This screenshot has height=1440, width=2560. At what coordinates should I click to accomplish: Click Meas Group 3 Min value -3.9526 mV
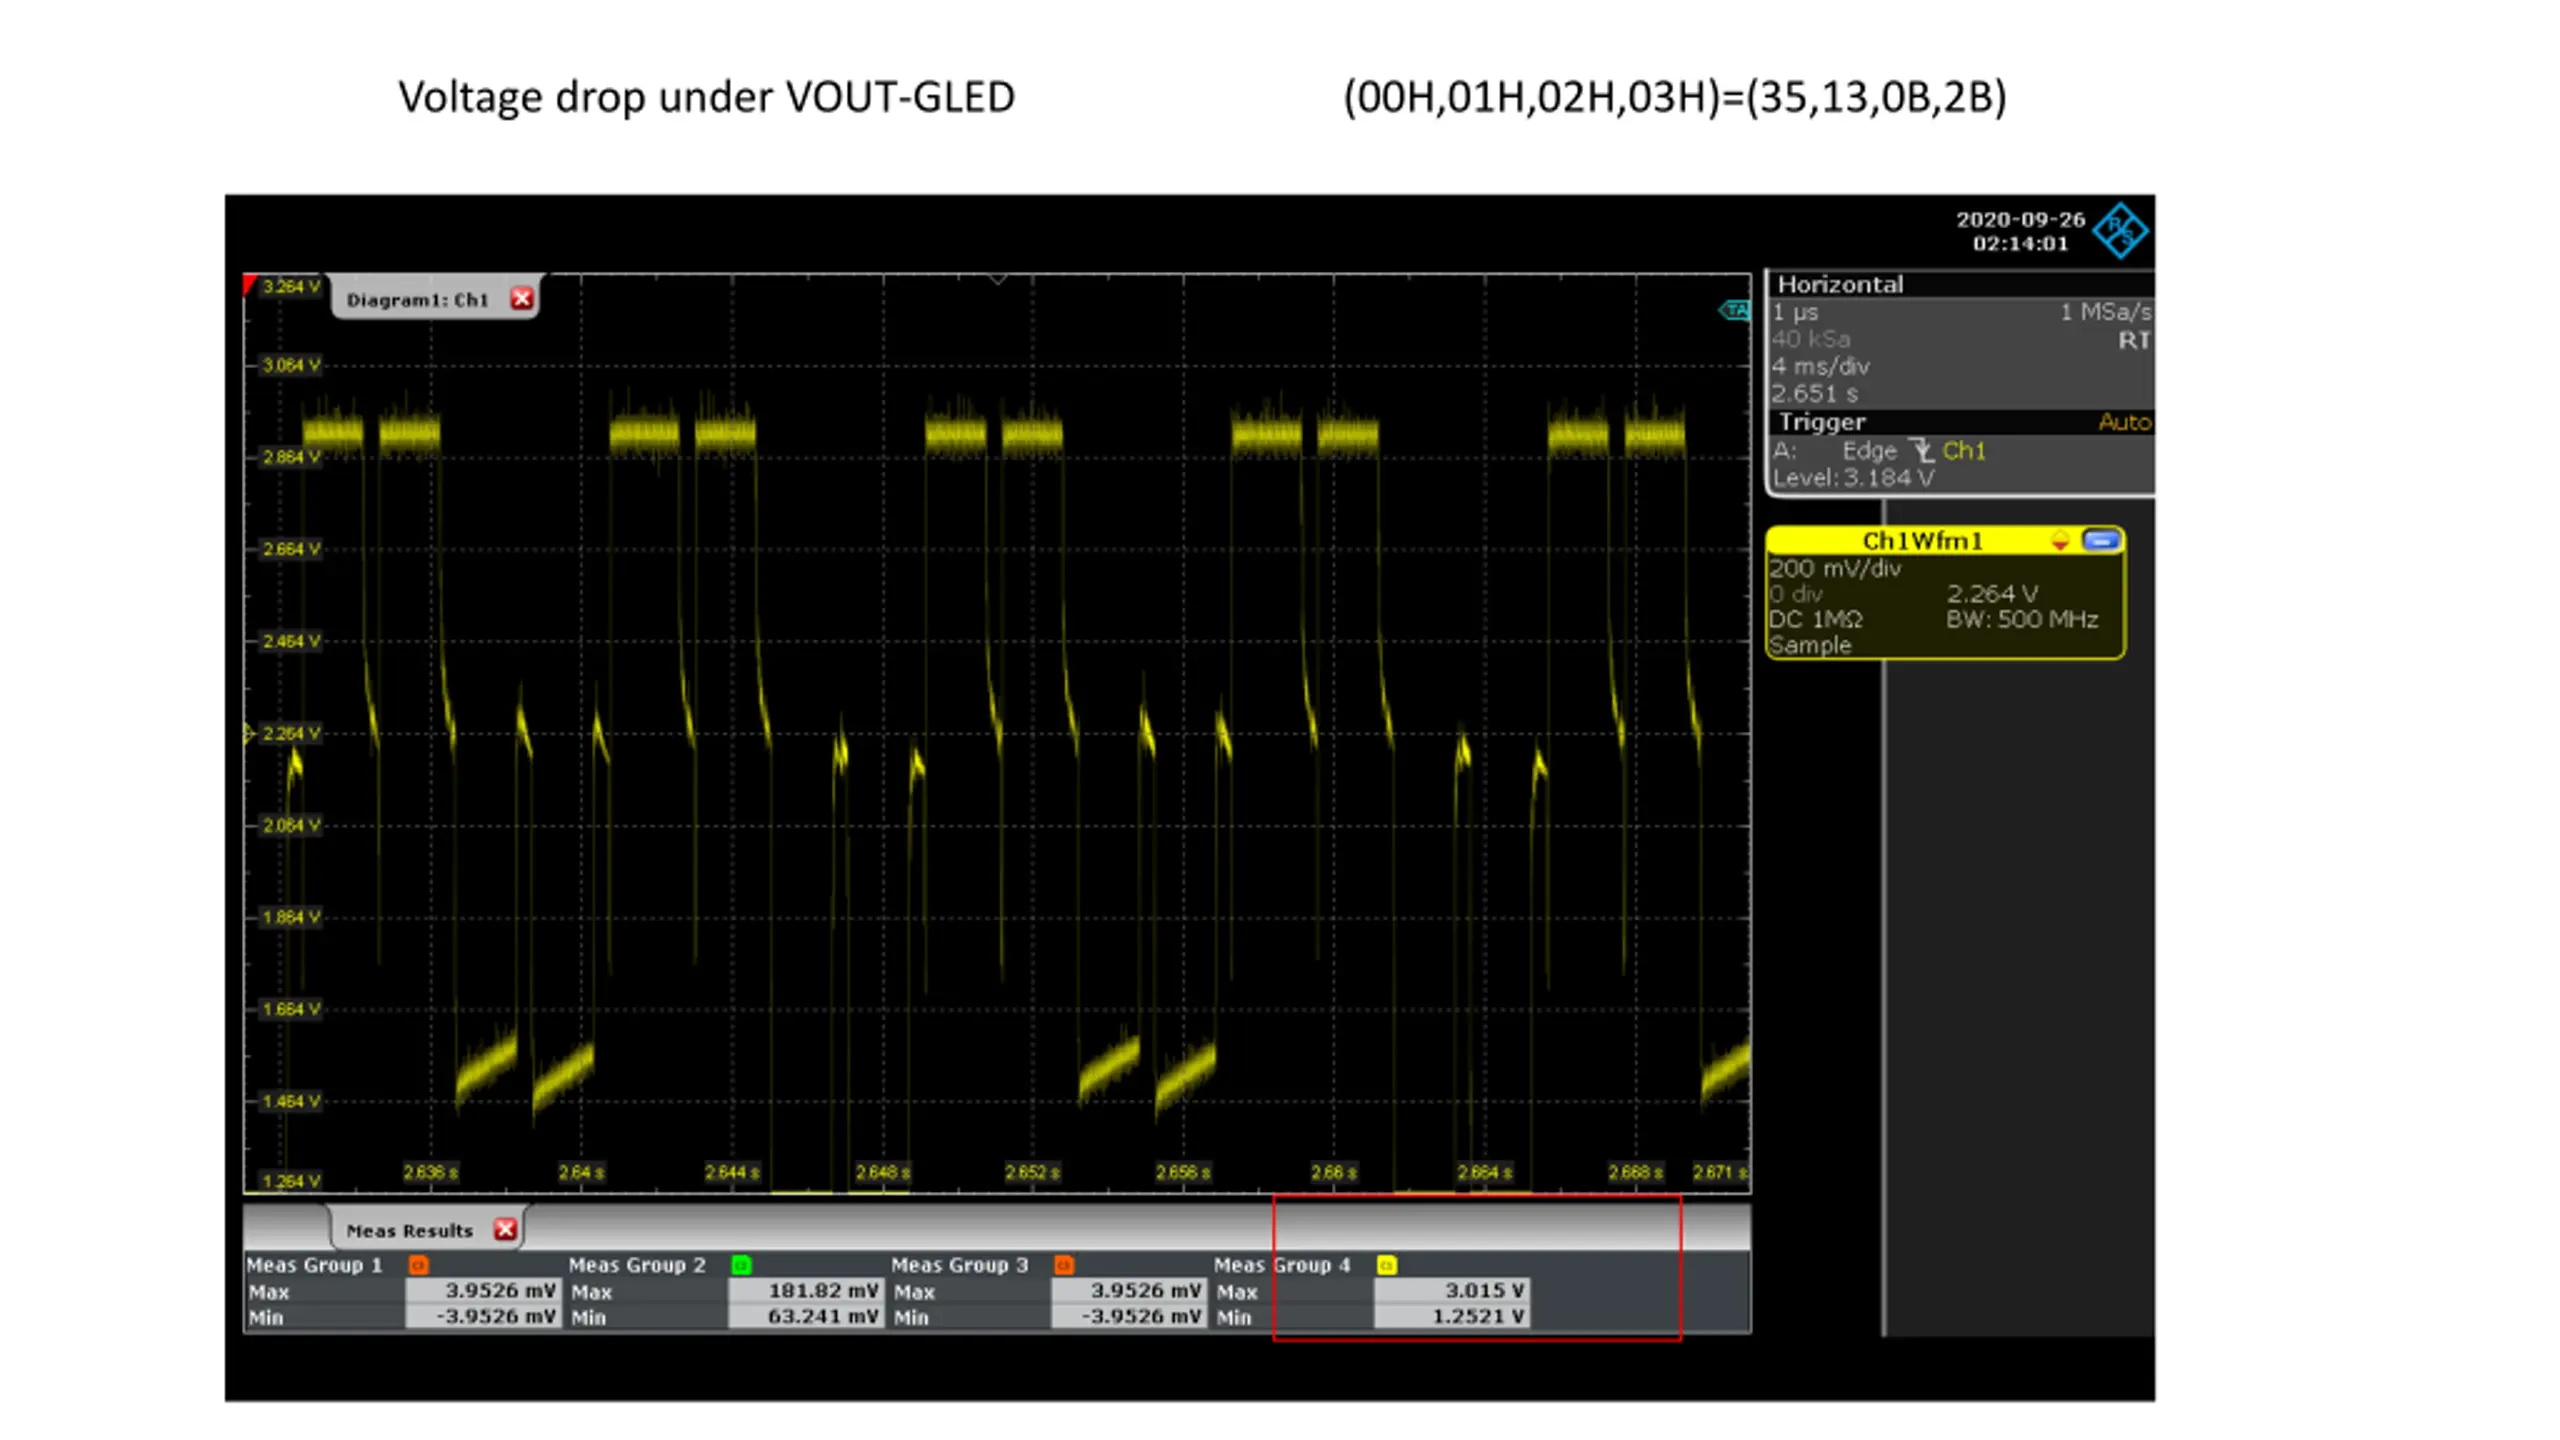[1129, 1317]
